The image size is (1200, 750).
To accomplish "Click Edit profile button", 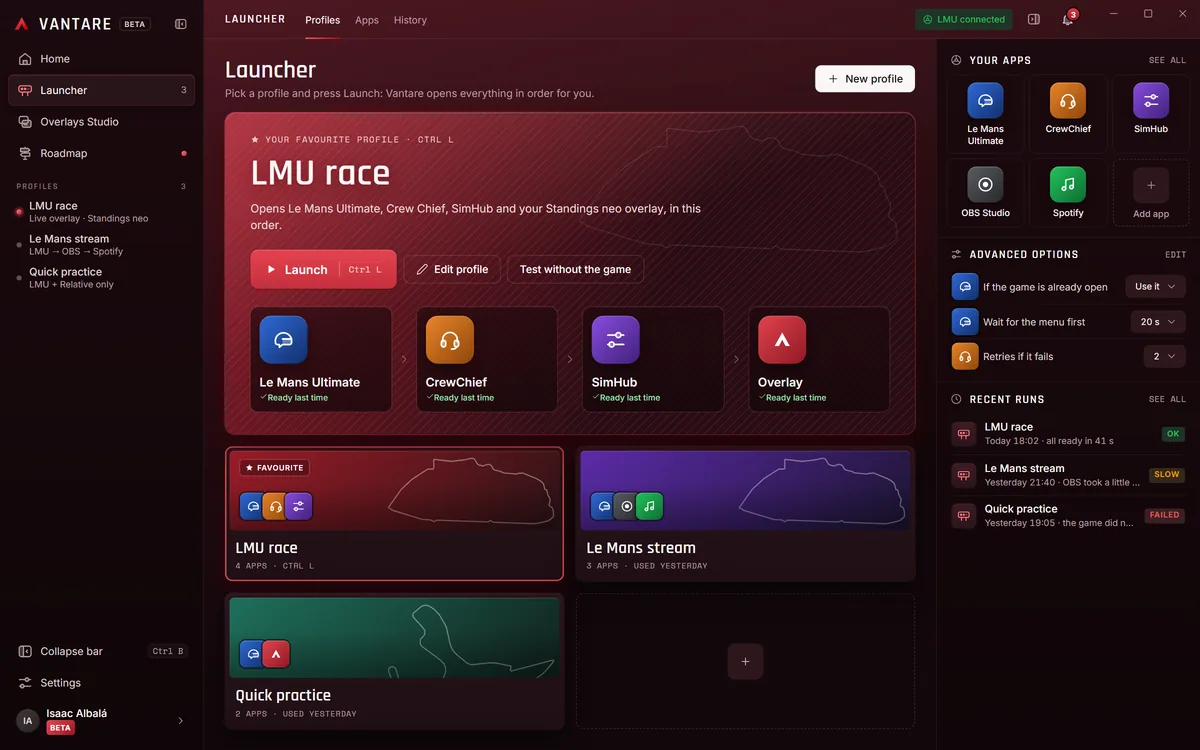I will (x=452, y=269).
